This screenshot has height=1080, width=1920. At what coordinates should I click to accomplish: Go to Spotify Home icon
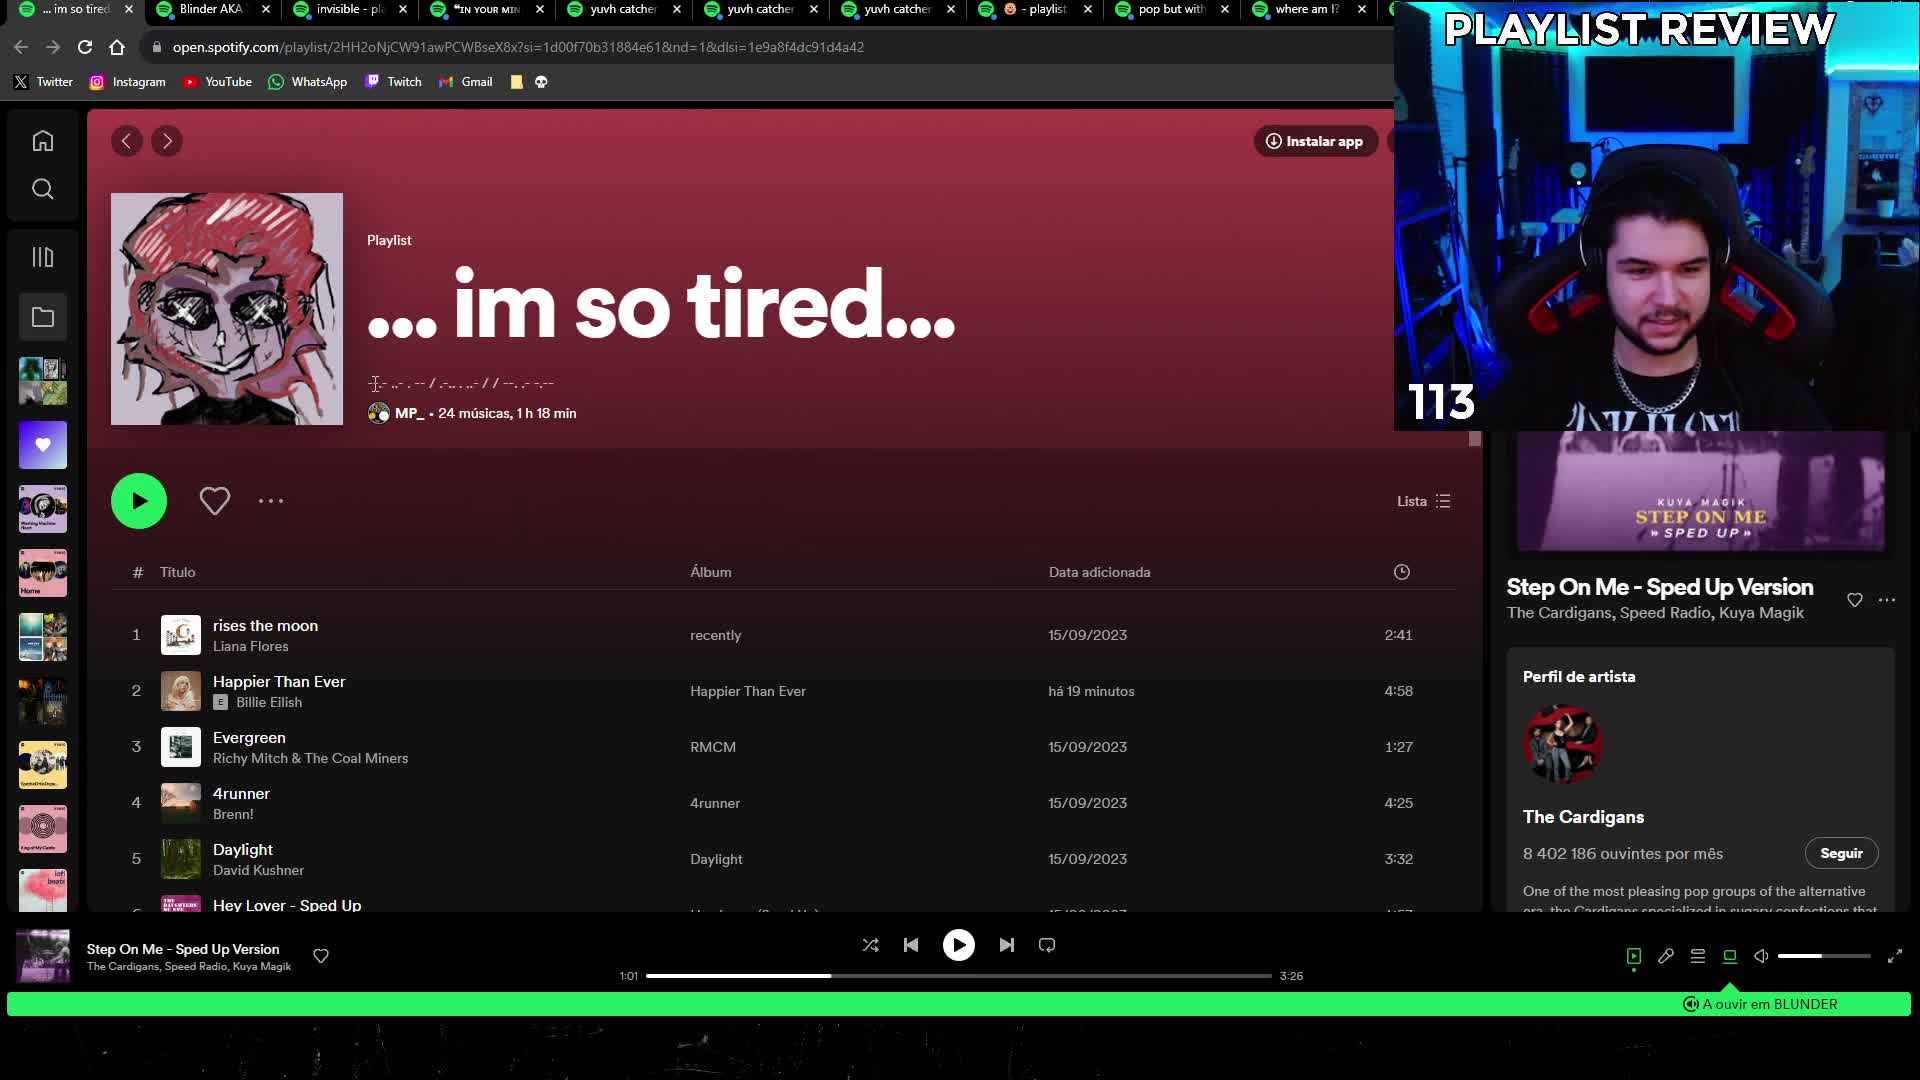click(x=42, y=141)
